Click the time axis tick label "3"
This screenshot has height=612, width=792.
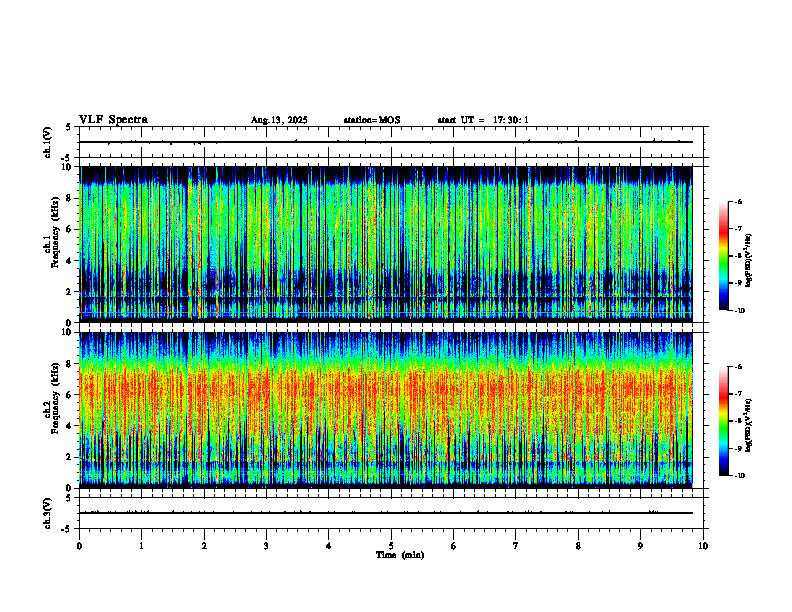click(x=266, y=546)
